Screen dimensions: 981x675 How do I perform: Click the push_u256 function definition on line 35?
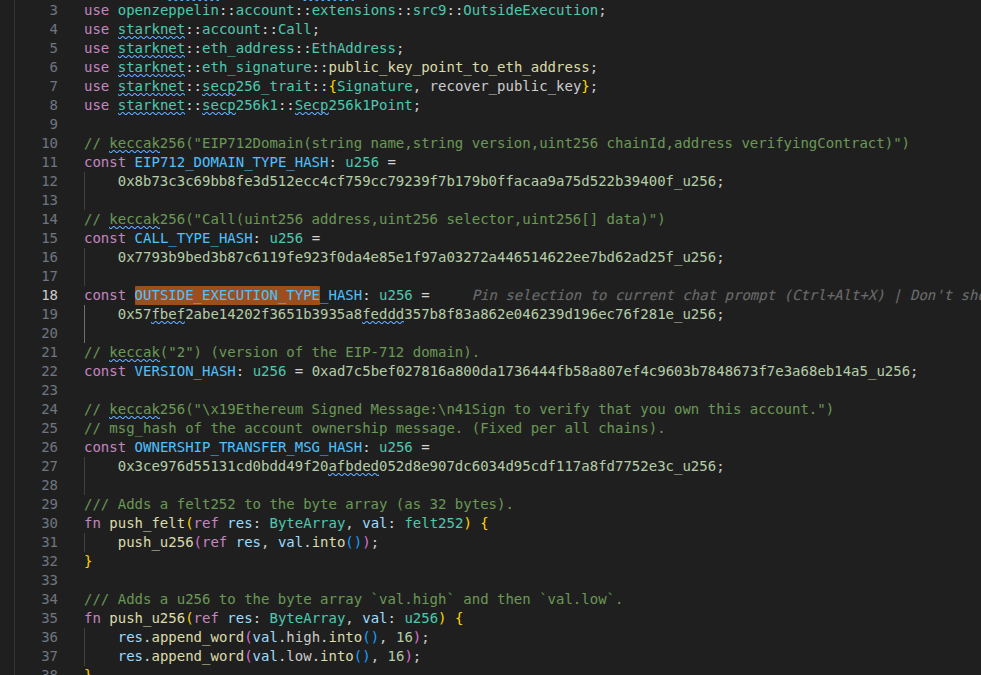(x=147, y=618)
